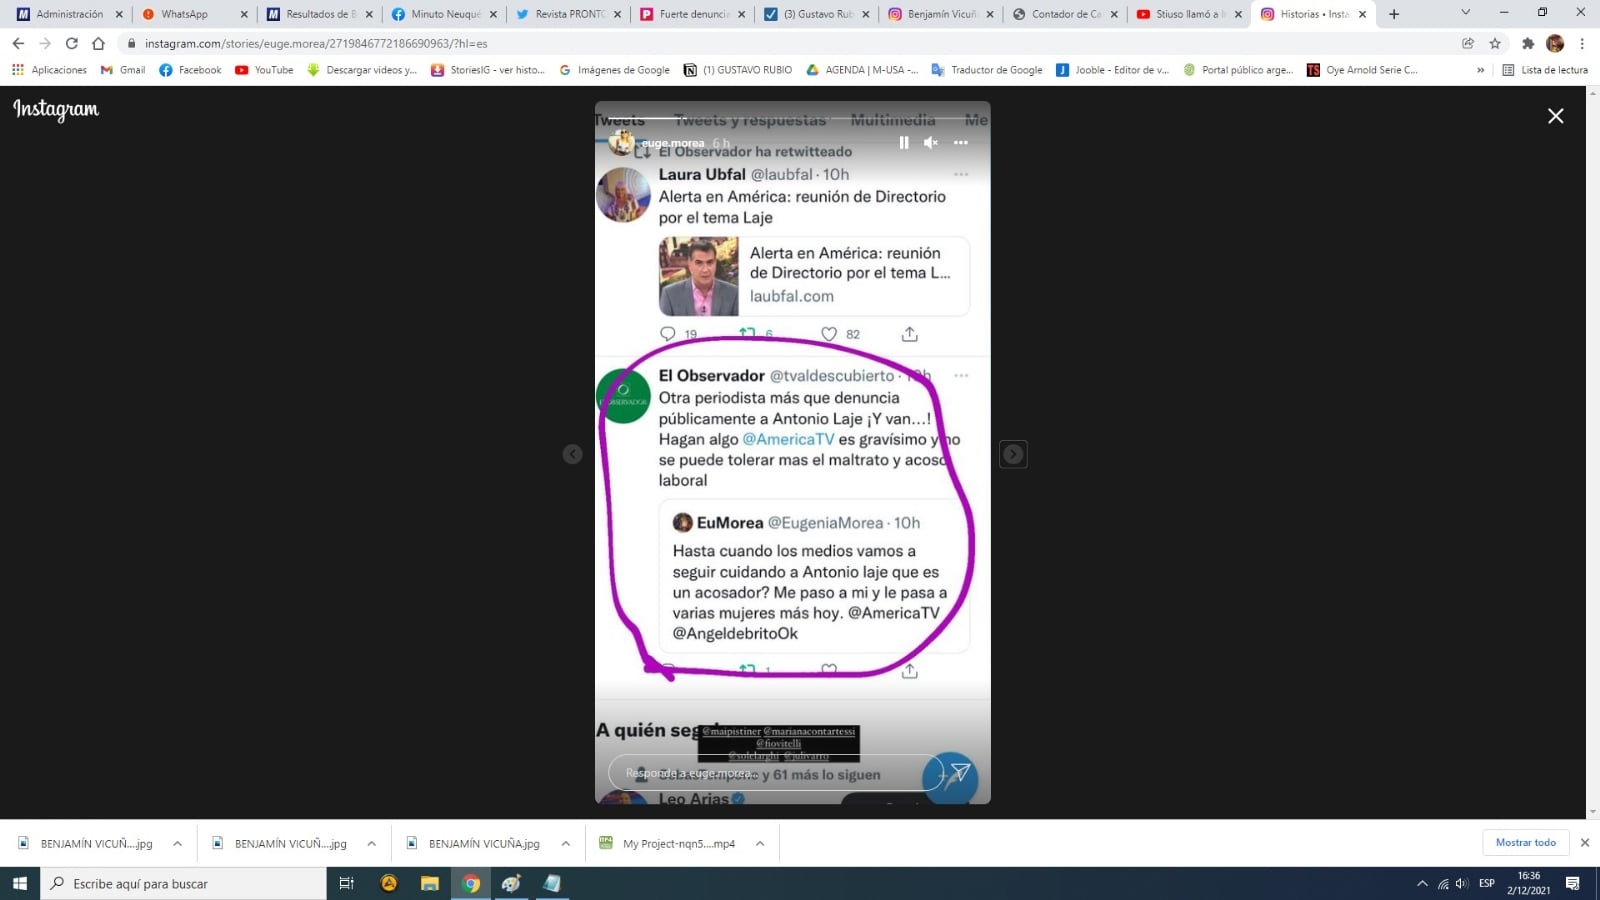Expand My Project mp4 download options
This screenshot has width=1600, height=900.
pyautogui.click(x=760, y=844)
